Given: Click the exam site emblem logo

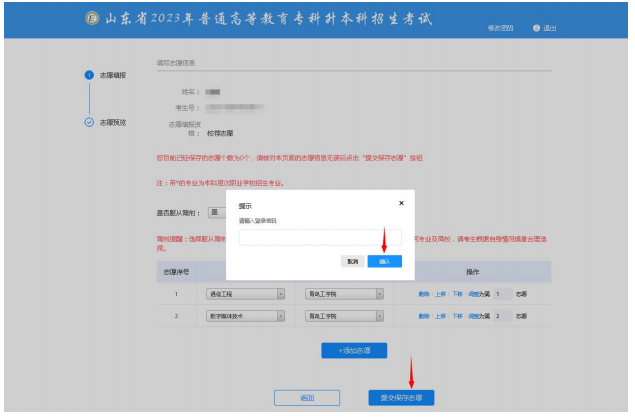Looking at the screenshot, I should pyautogui.click(x=92, y=18).
